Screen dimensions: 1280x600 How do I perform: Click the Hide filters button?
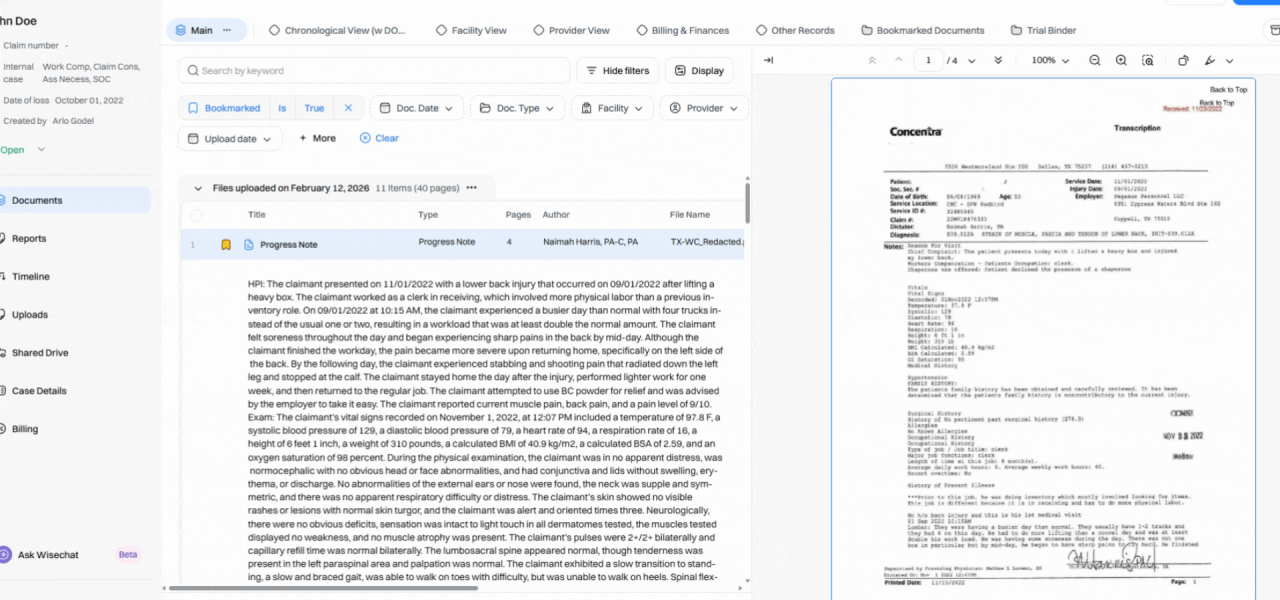(x=617, y=71)
